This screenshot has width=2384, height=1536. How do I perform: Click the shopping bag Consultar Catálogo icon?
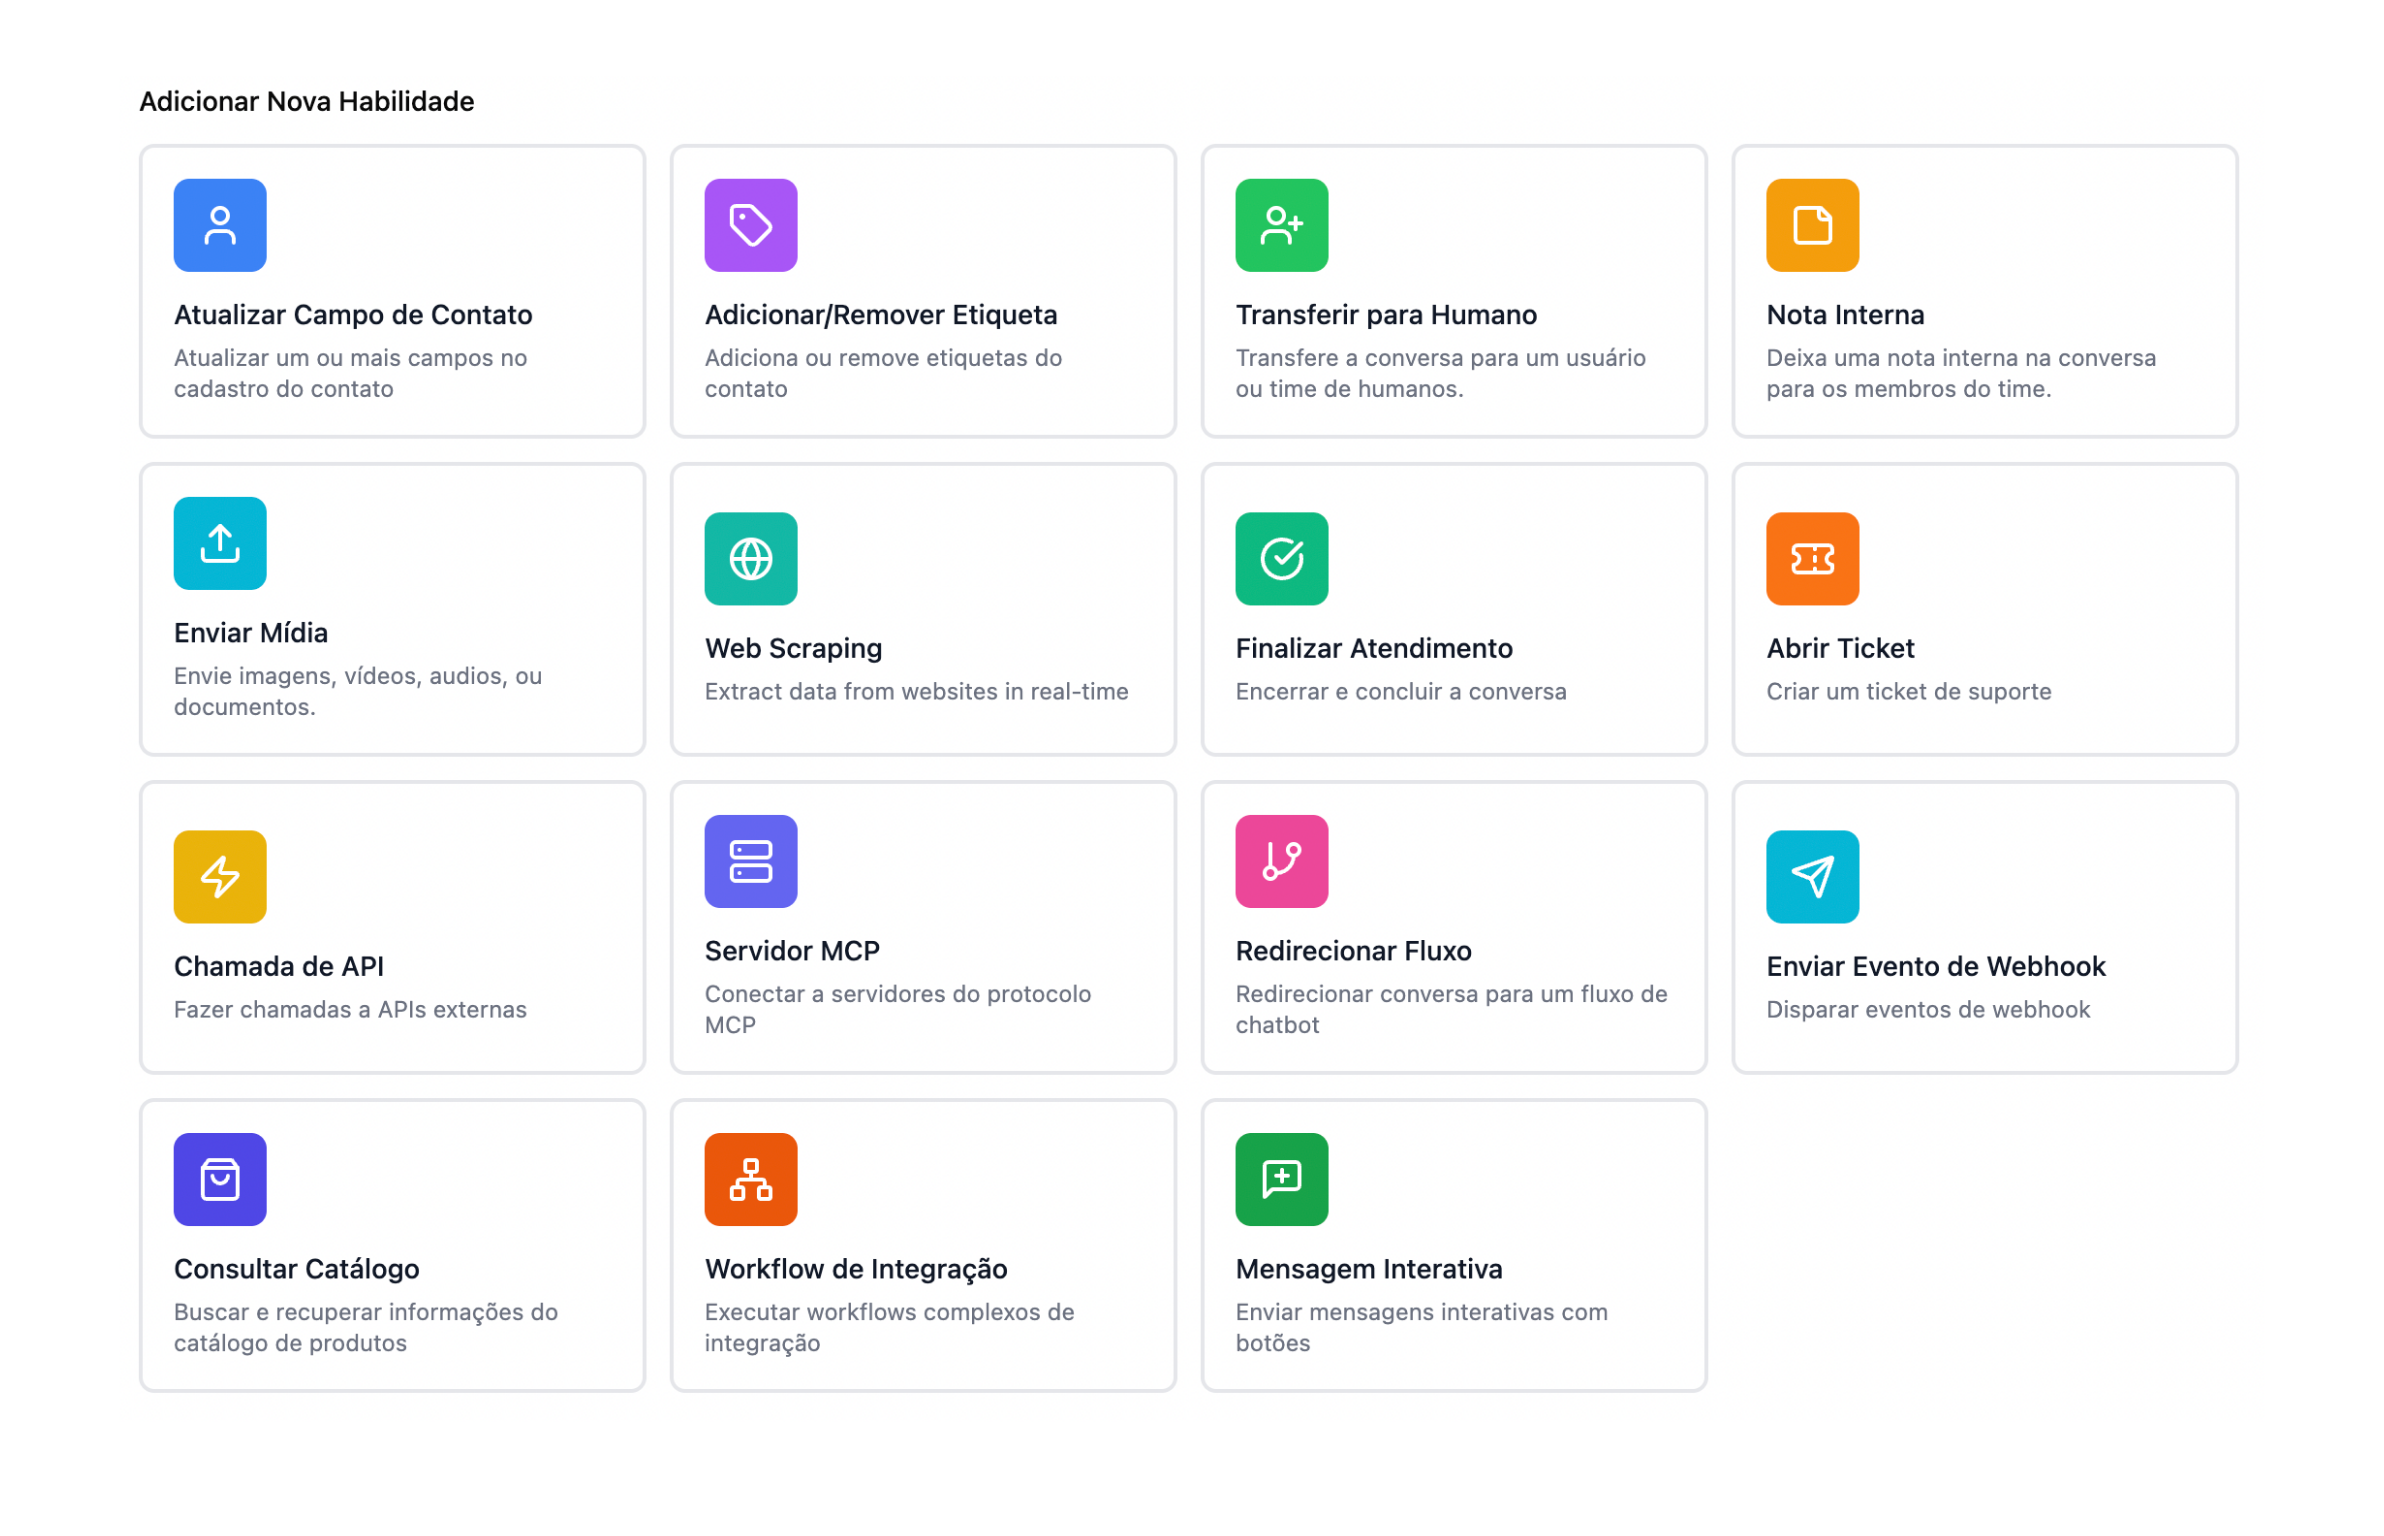point(220,1179)
